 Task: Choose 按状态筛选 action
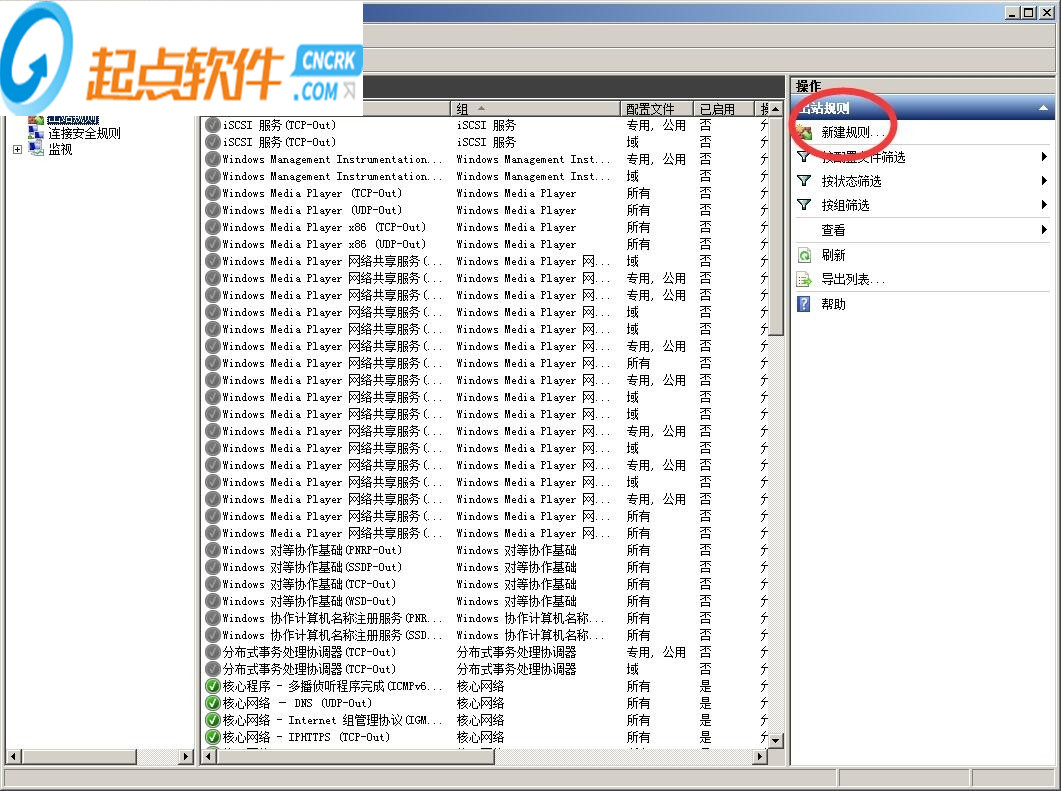click(851, 181)
